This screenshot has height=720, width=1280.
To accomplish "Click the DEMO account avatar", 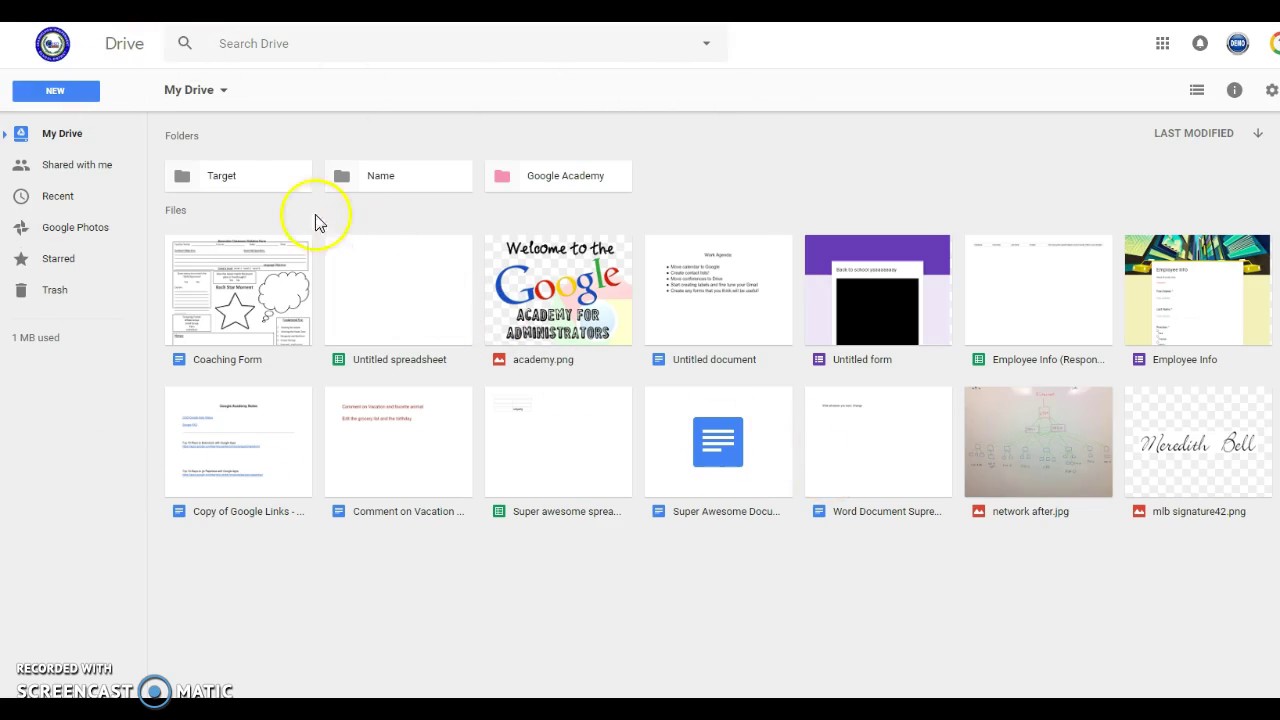I will [x=1238, y=43].
